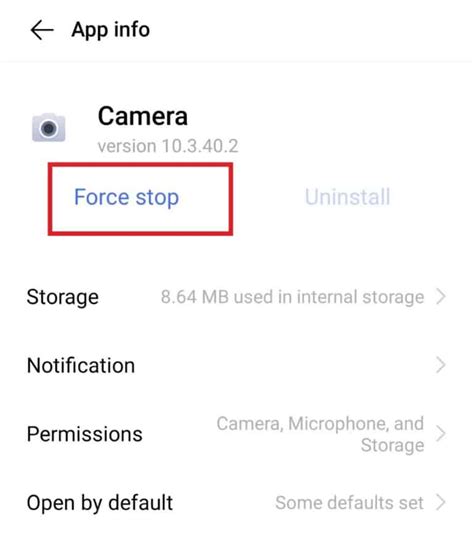Tap the Some defaults set text

pyautogui.click(x=350, y=503)
